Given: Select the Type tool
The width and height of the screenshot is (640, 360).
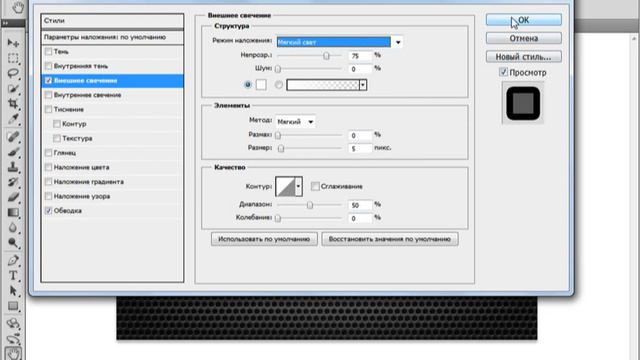Looking at the screenshot, I should [13, 276].
